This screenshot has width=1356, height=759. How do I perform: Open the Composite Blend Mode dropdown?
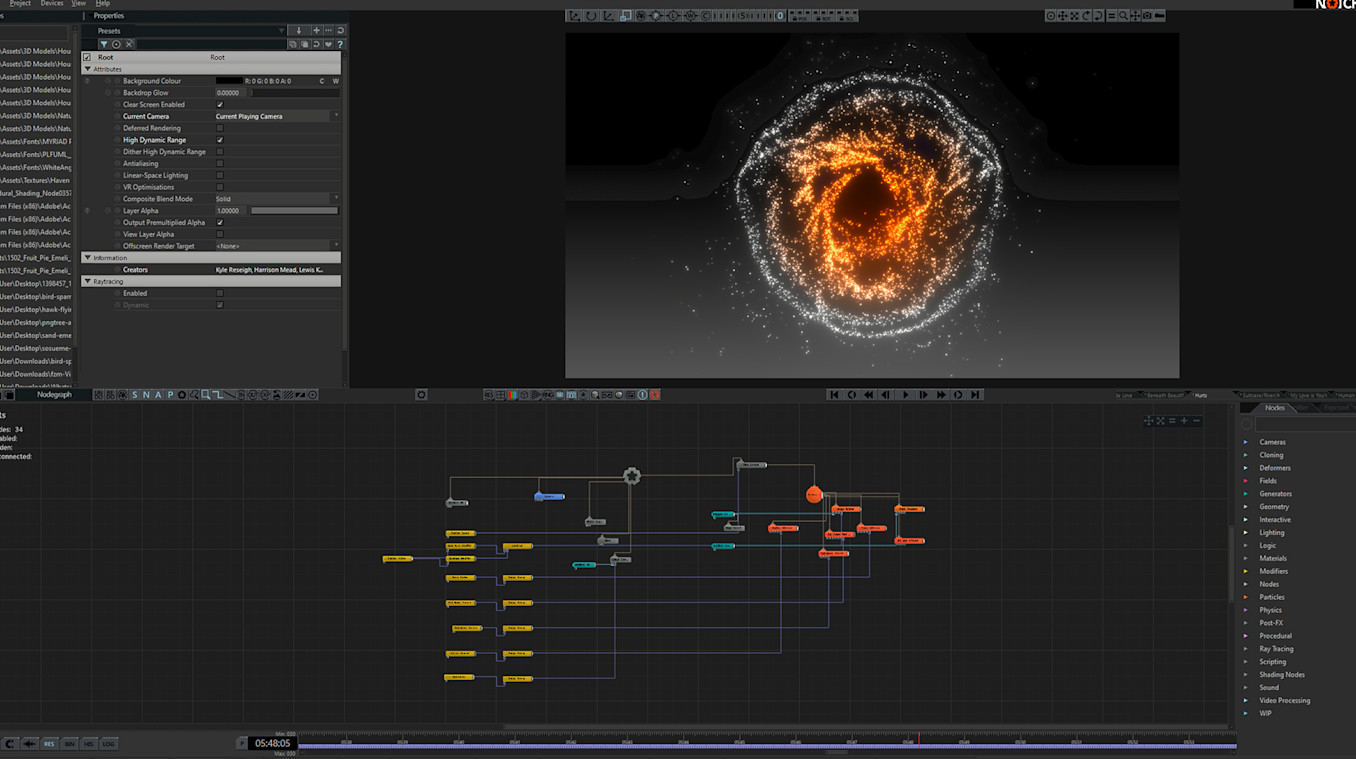coord(276,199)
